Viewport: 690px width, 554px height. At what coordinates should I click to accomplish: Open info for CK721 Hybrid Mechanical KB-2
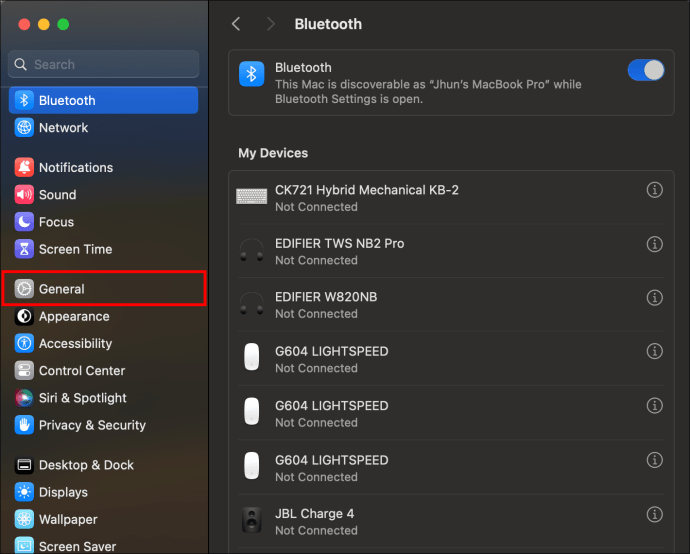(655, 189)
